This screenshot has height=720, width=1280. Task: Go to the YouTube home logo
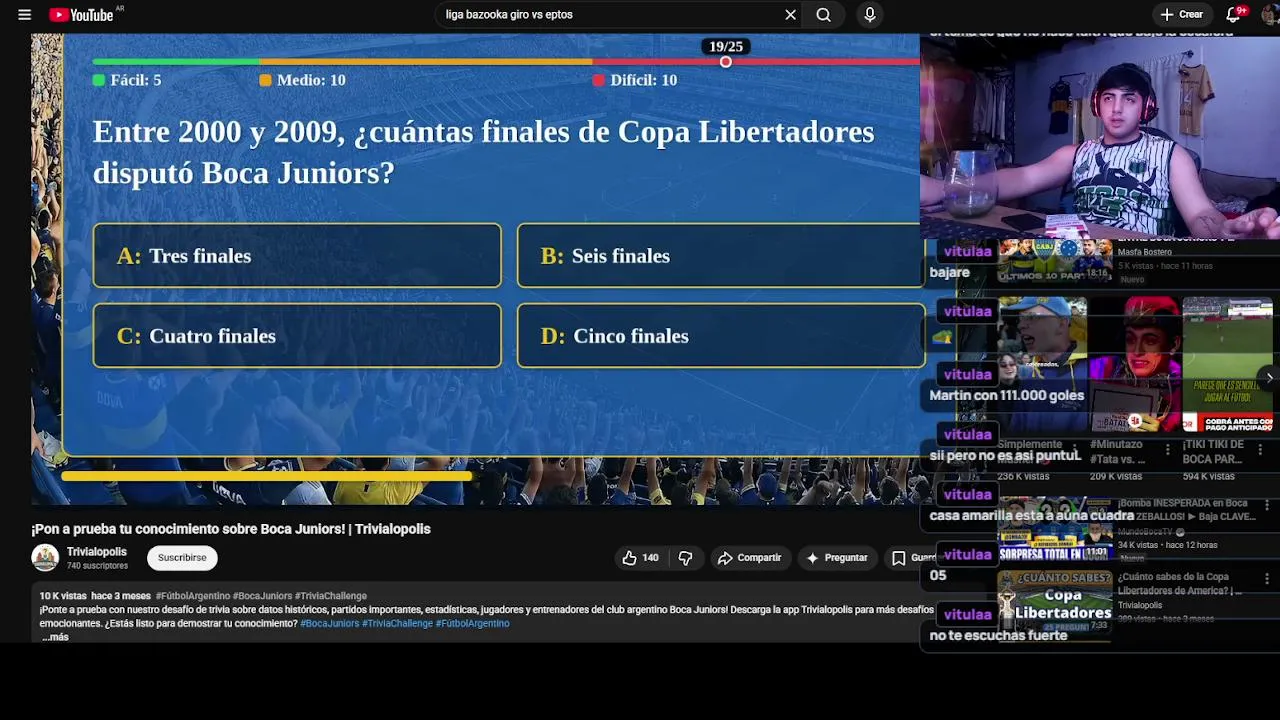82,15
